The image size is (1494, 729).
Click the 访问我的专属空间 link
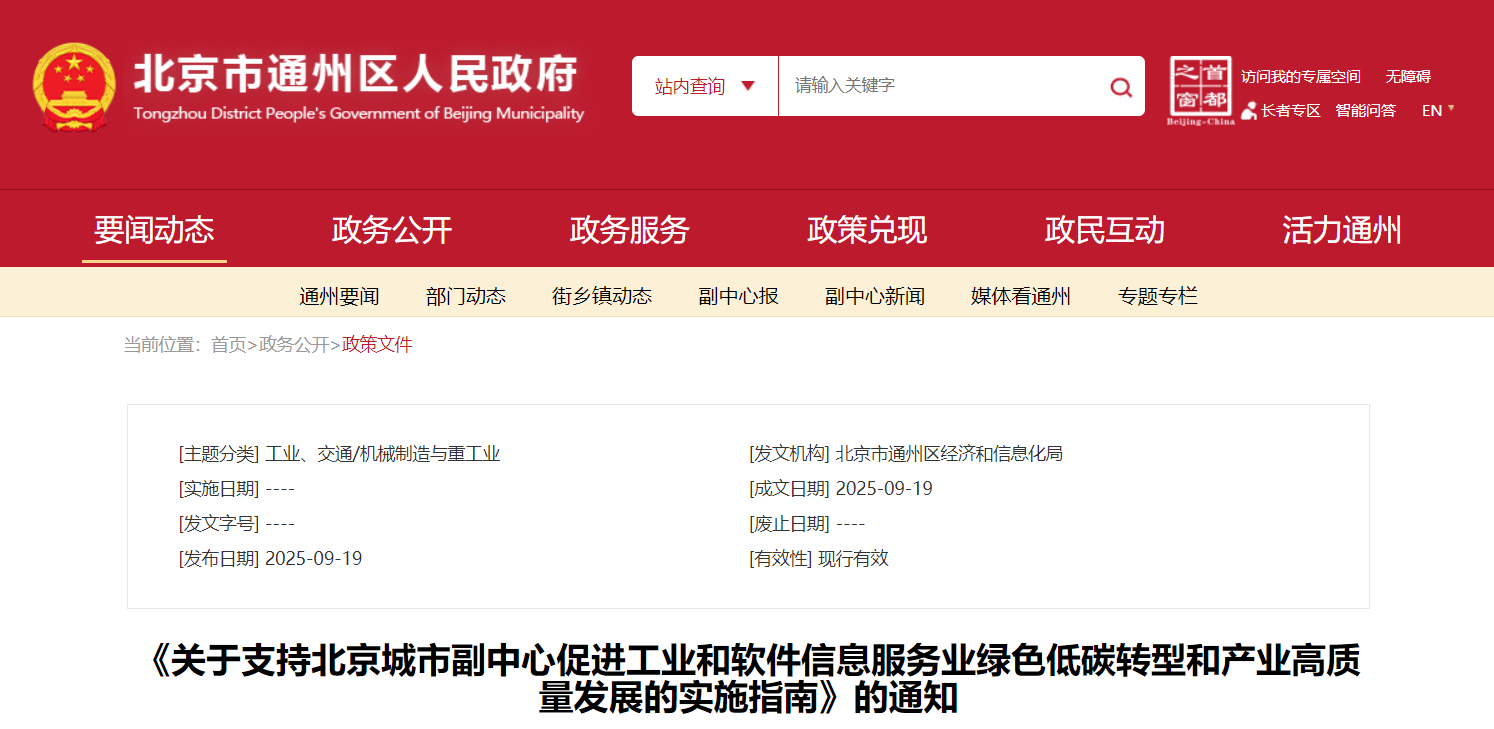click(1300, 77)
